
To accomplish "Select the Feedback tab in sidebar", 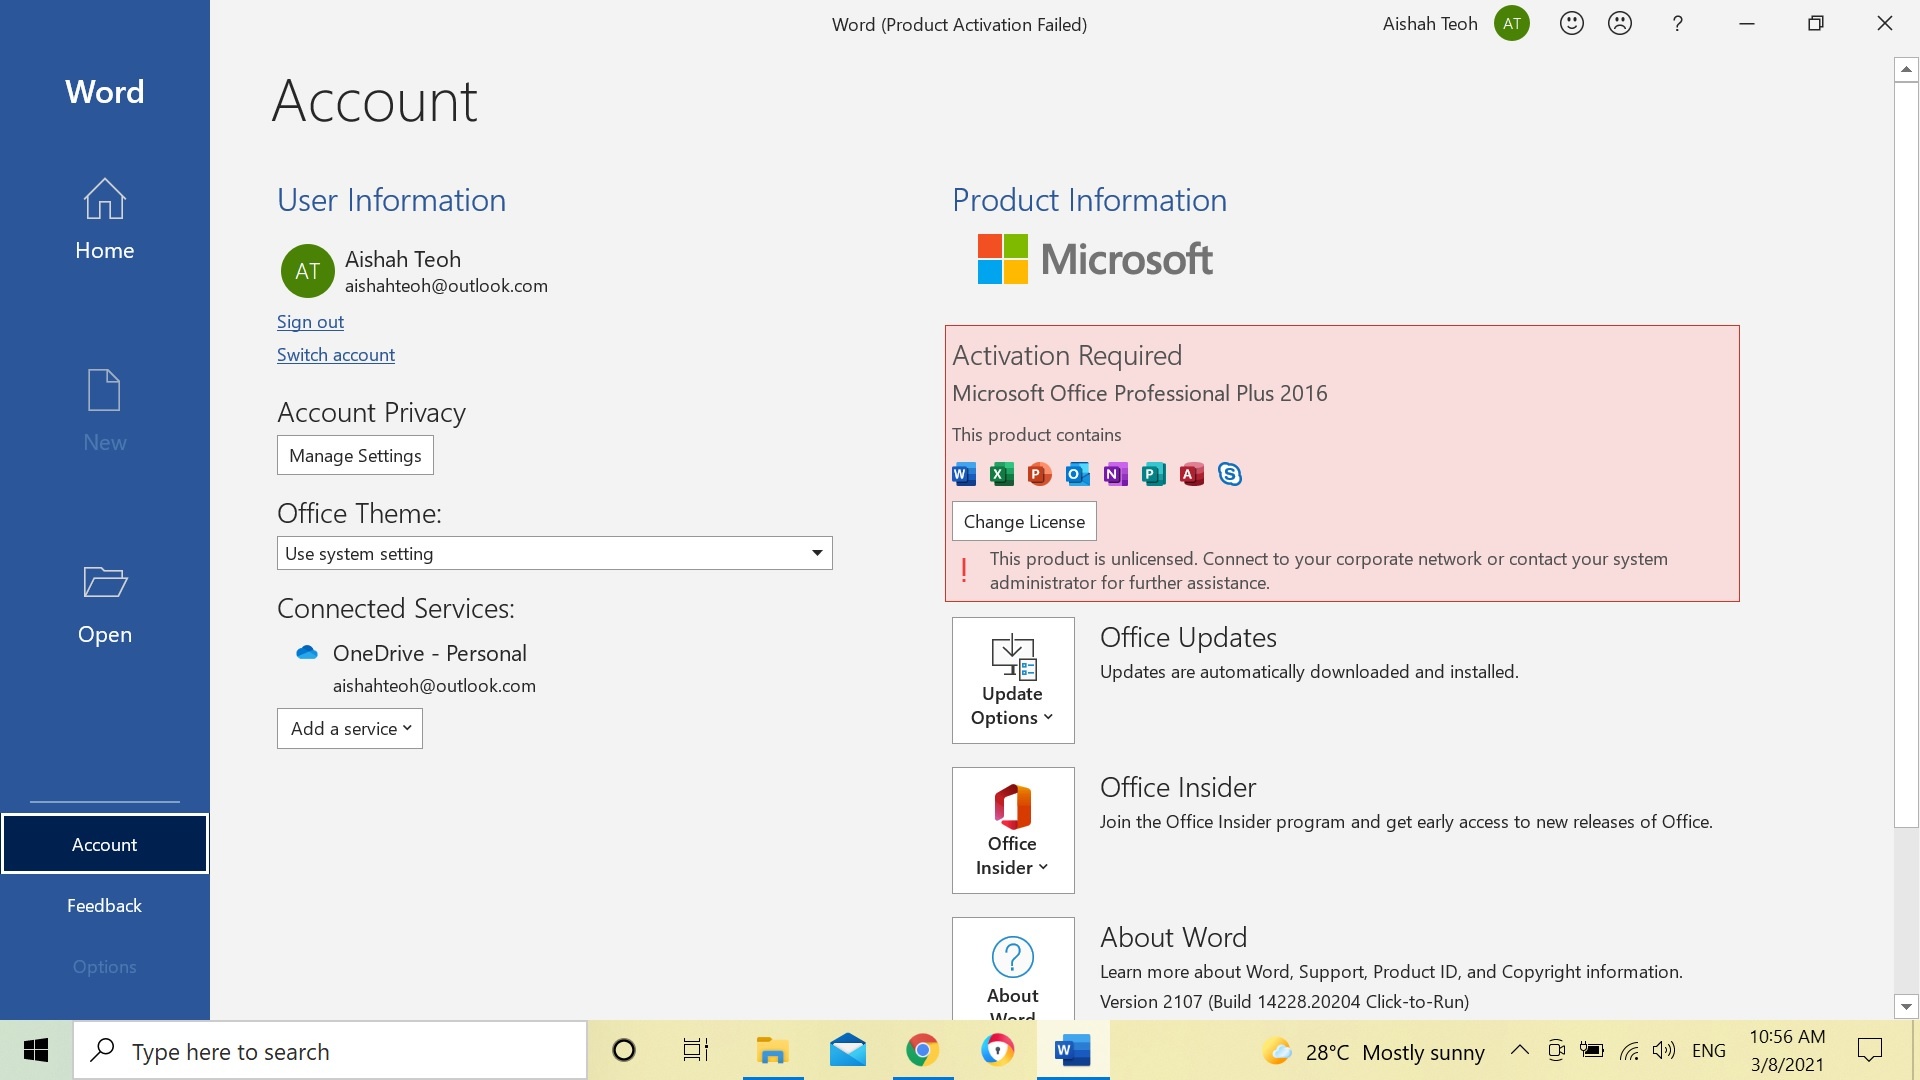I will pos(104,905).
